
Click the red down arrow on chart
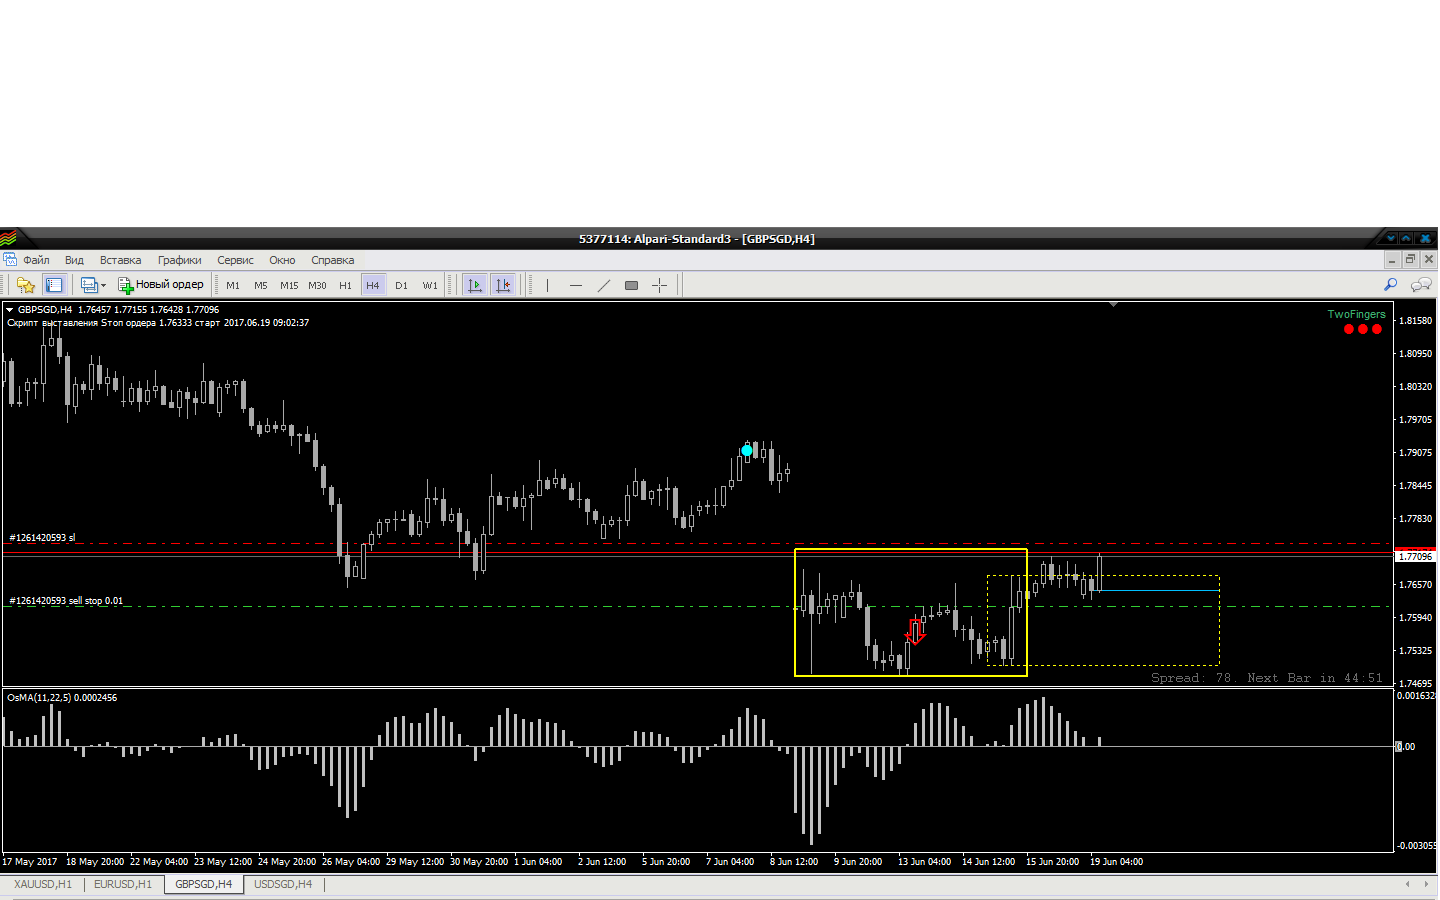(x=915, y=632)
